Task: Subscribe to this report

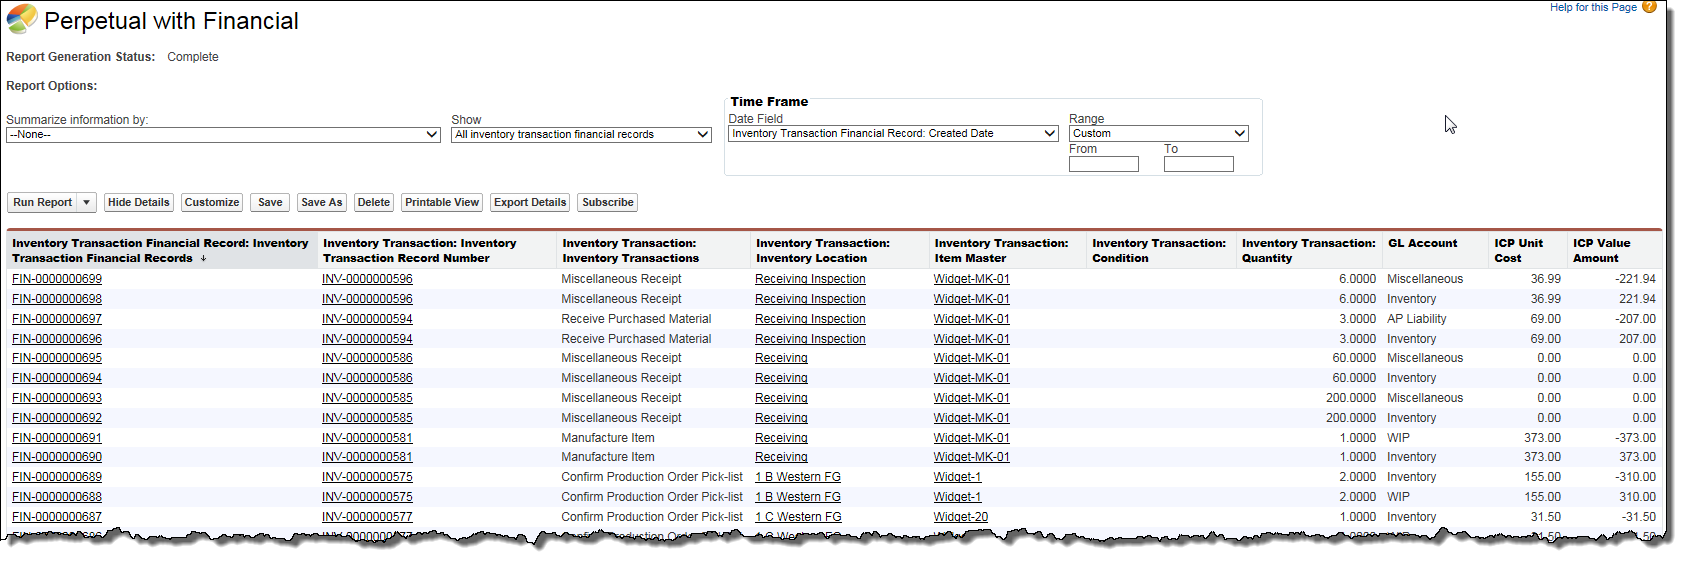Action: click(x=608, y=203)
